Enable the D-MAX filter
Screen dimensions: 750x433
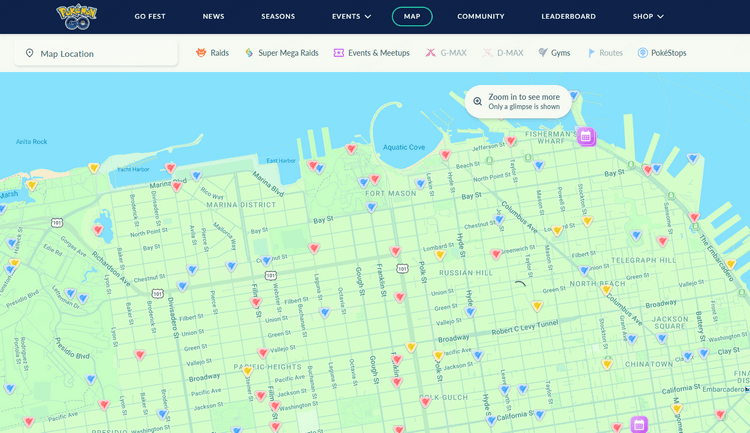click(502, 53)
